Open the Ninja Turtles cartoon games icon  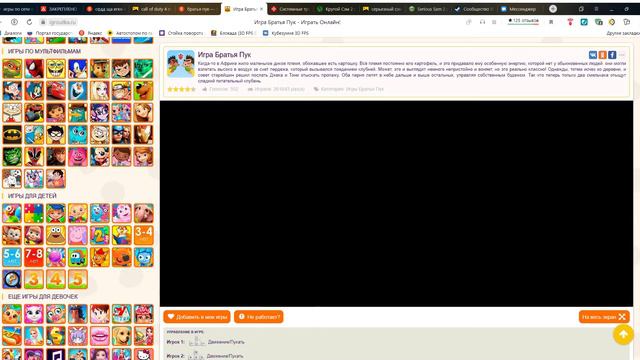(x=12, y=69)
